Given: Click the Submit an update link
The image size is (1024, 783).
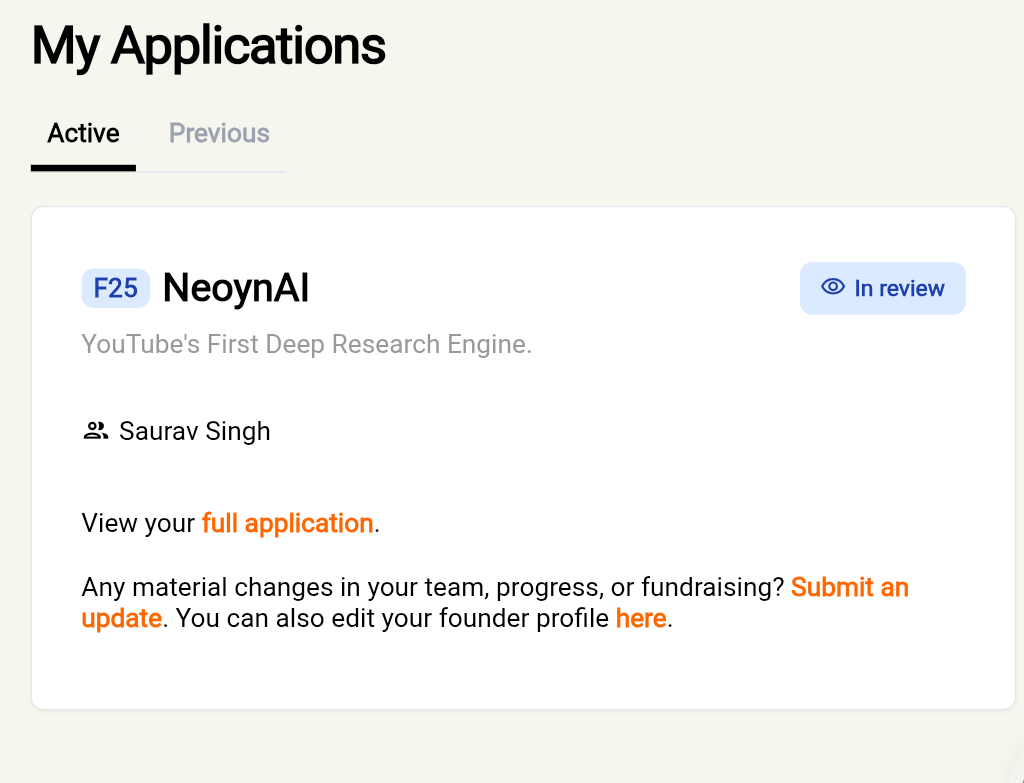Looking at the screenshot, I should 849,587.
